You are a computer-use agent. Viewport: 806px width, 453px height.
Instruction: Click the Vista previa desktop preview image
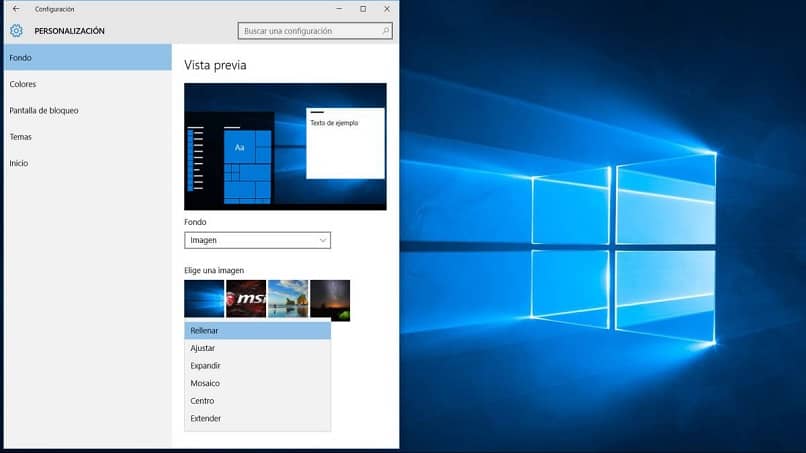(x=285, y=147)
